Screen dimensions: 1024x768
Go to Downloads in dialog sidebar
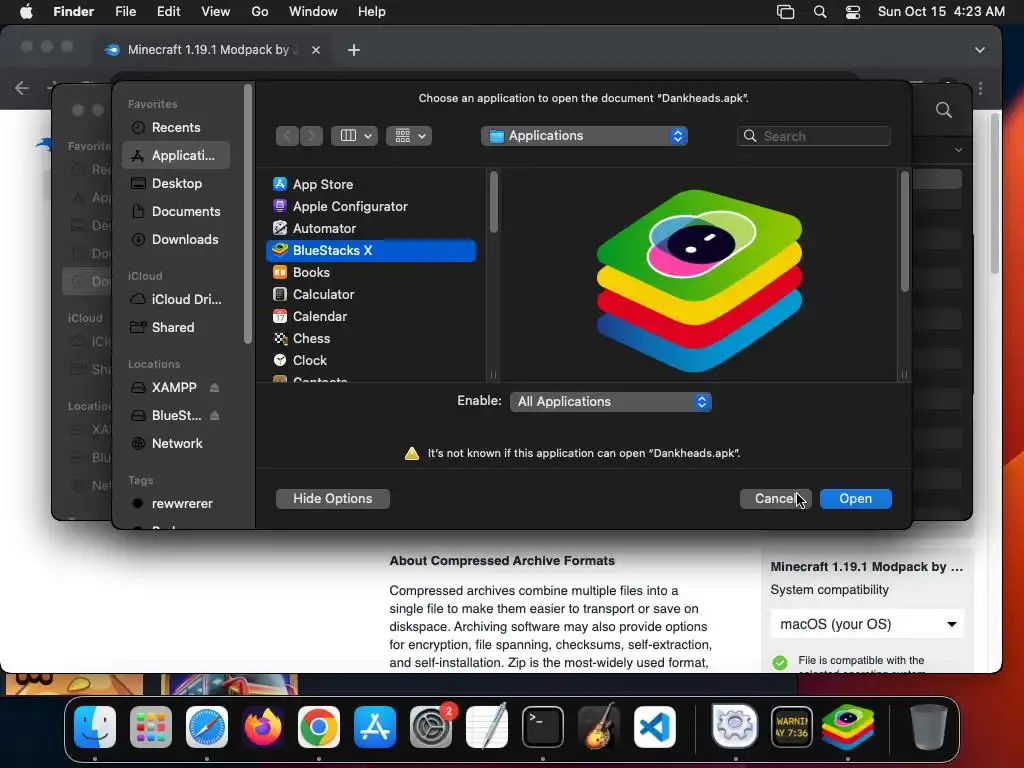176,240
